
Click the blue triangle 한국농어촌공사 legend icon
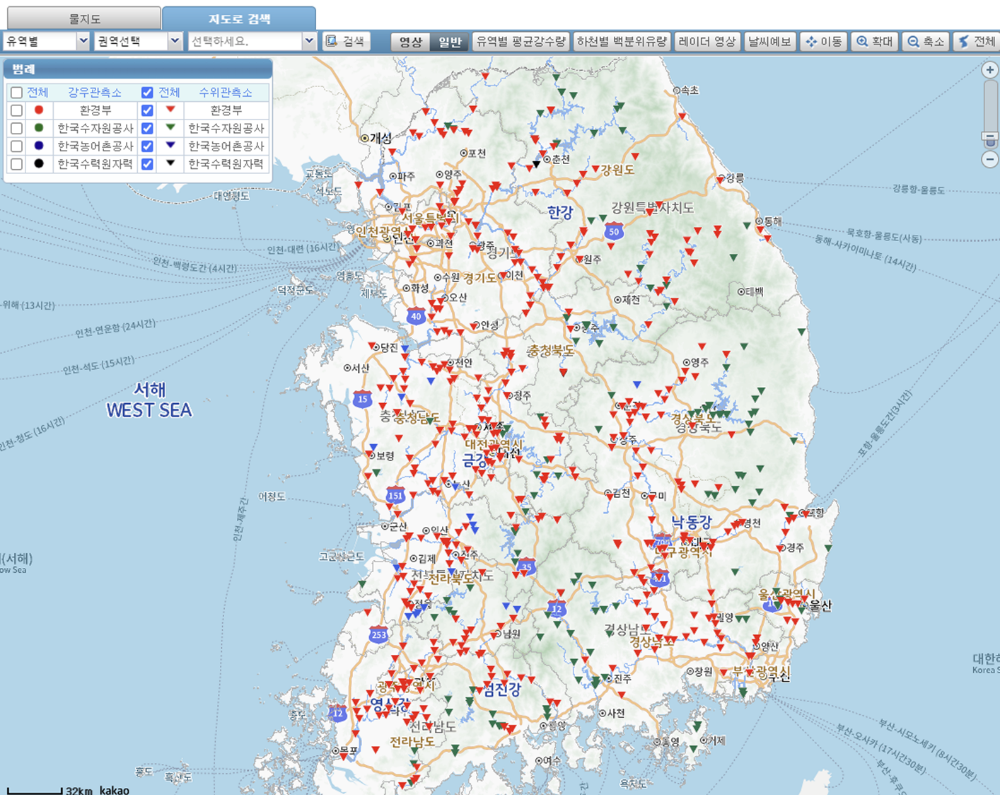[170, 145]
